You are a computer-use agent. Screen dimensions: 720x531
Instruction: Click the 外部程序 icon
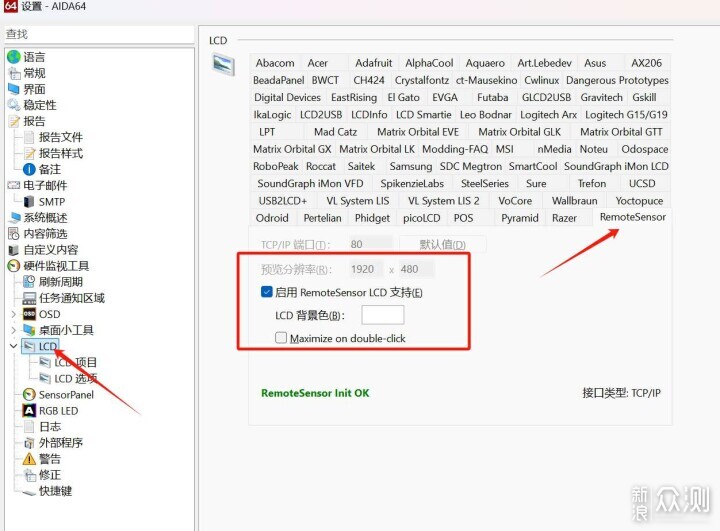pyautogui.click(x=29, y=443)
